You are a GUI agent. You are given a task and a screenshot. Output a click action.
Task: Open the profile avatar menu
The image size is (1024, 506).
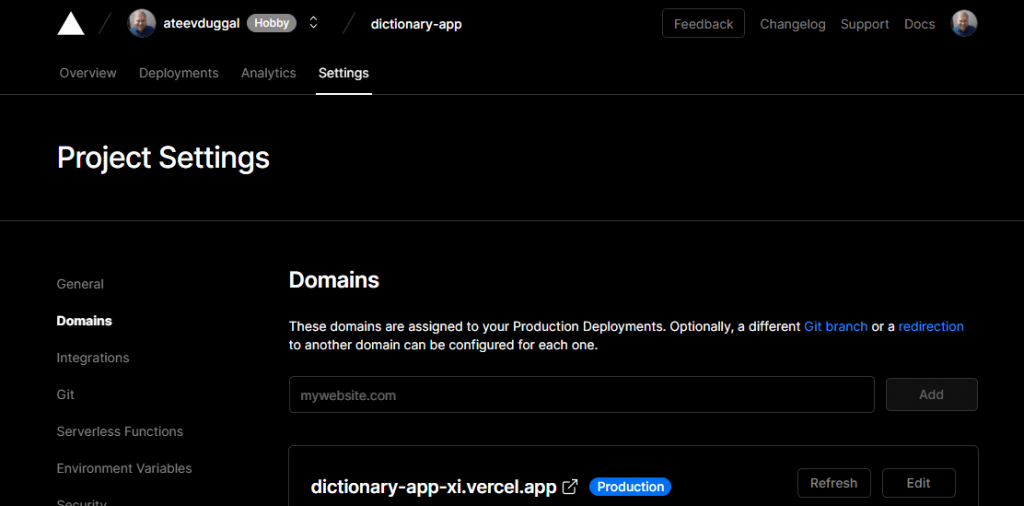tap(964, 24)
